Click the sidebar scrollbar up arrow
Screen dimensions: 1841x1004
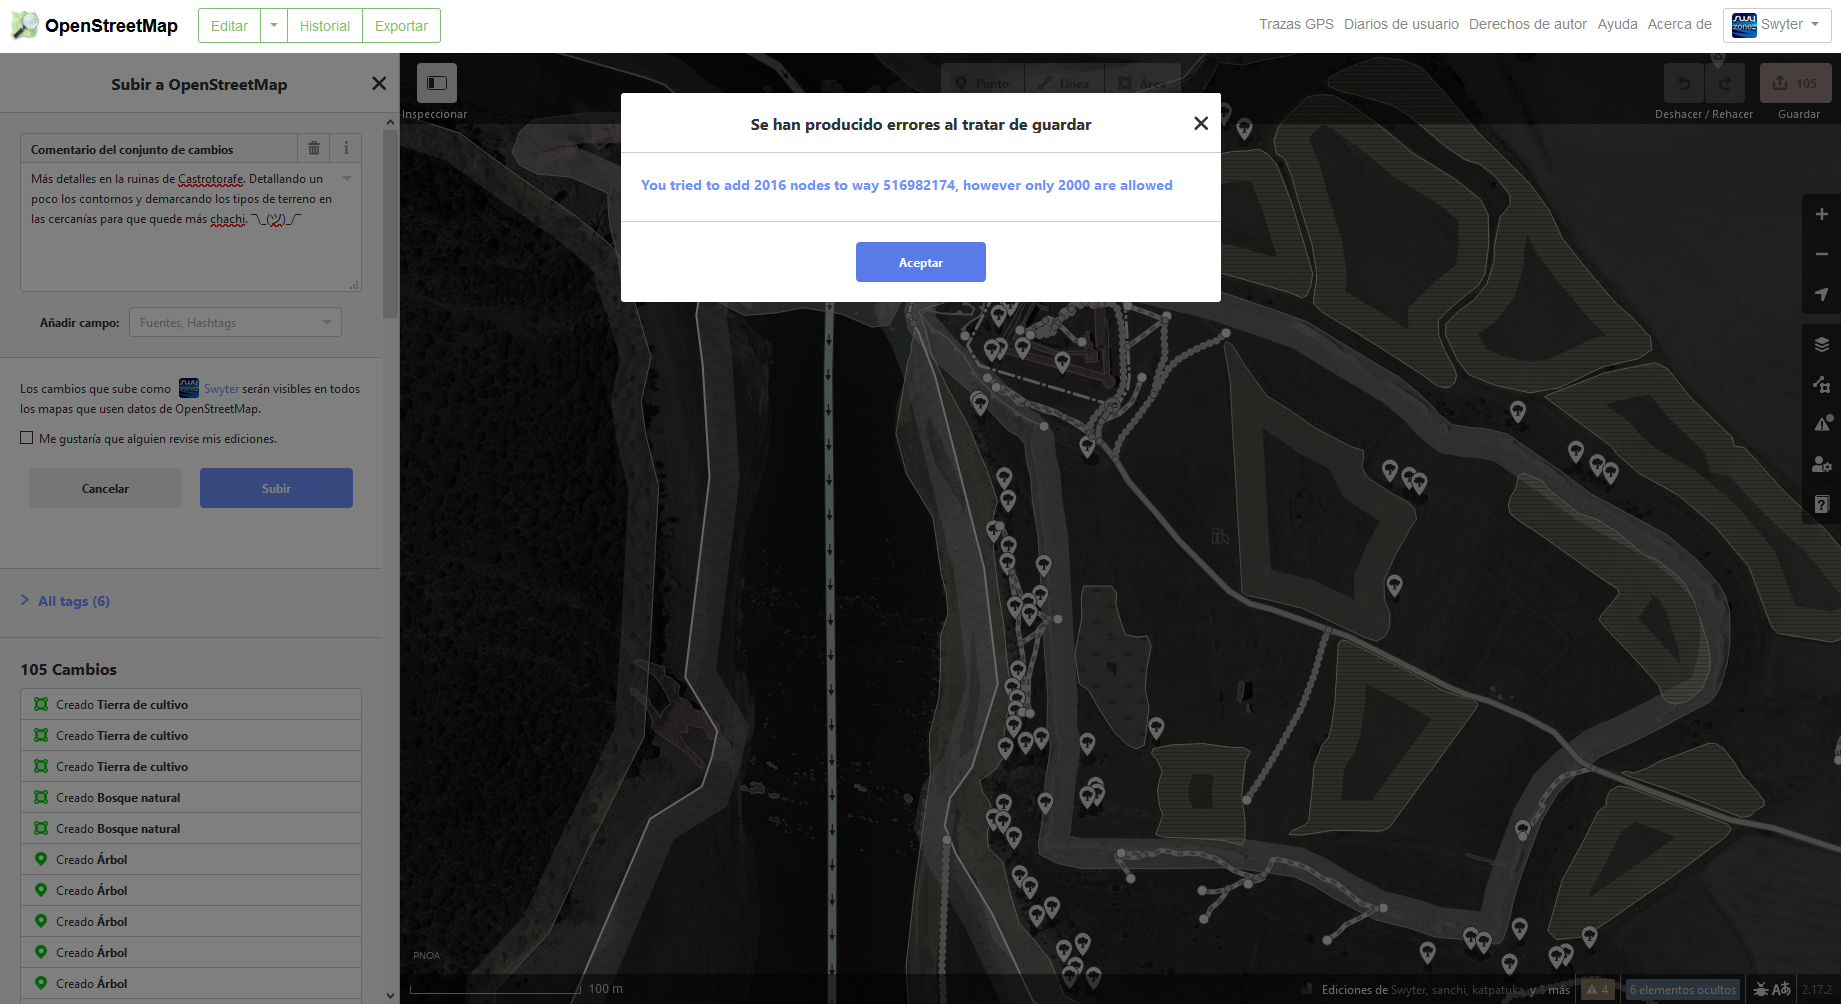390,122
